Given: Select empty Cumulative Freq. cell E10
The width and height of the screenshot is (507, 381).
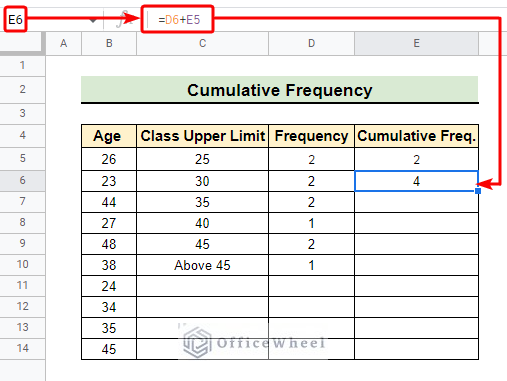Looking at the screenshot, I should pos(416,265).
